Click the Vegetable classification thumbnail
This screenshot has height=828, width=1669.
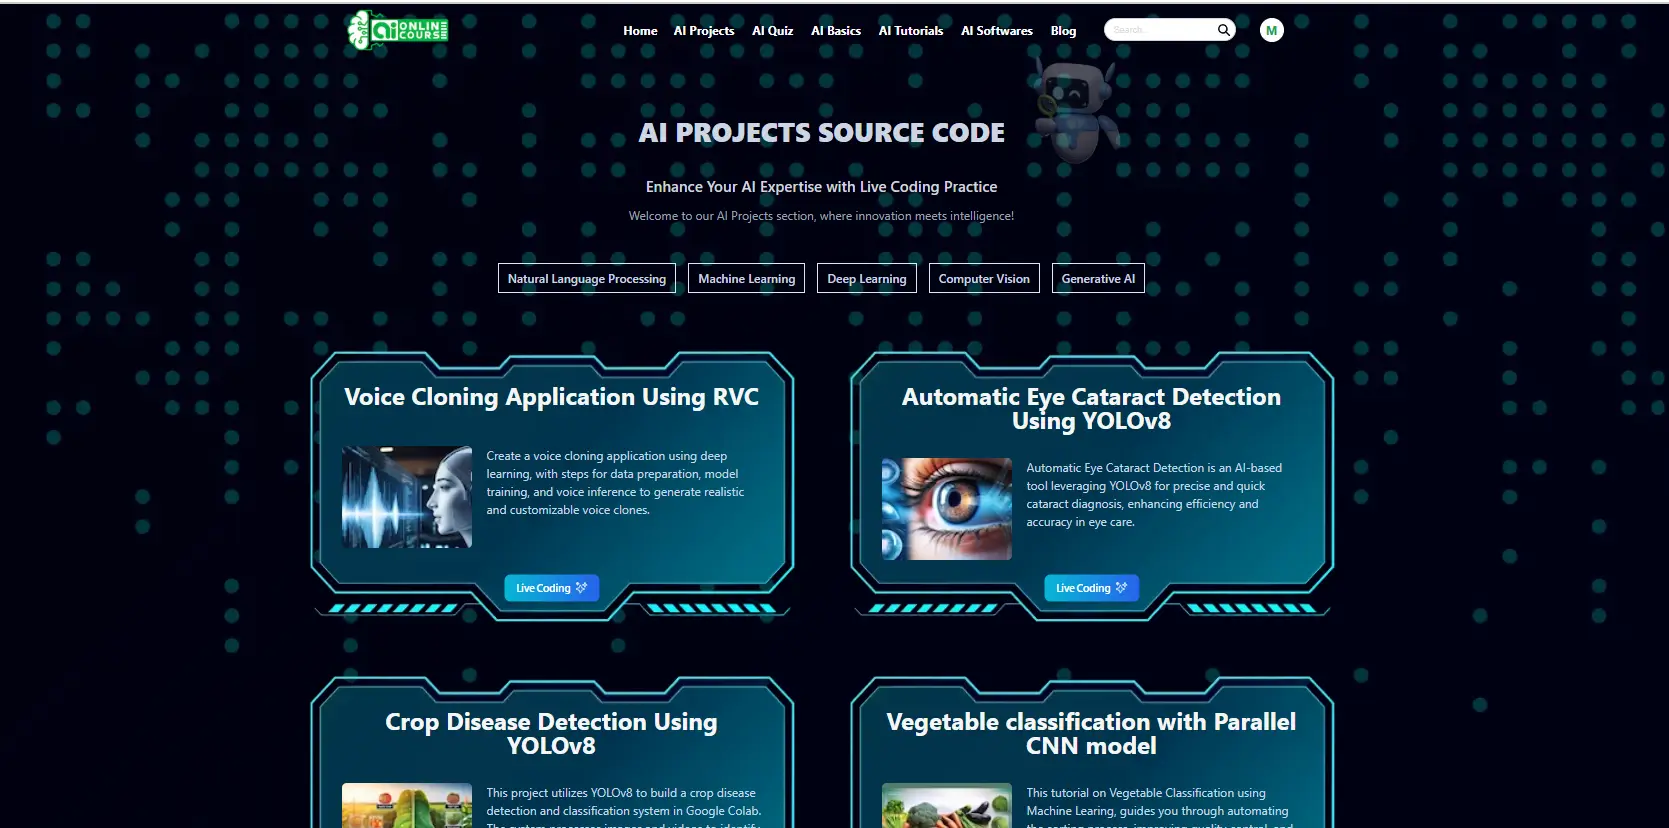(947, 805)
